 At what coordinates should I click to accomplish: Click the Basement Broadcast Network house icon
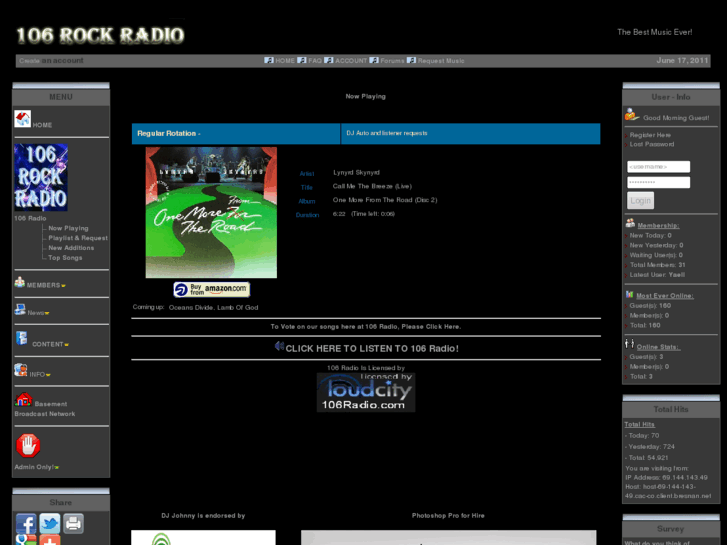(23, 400)
